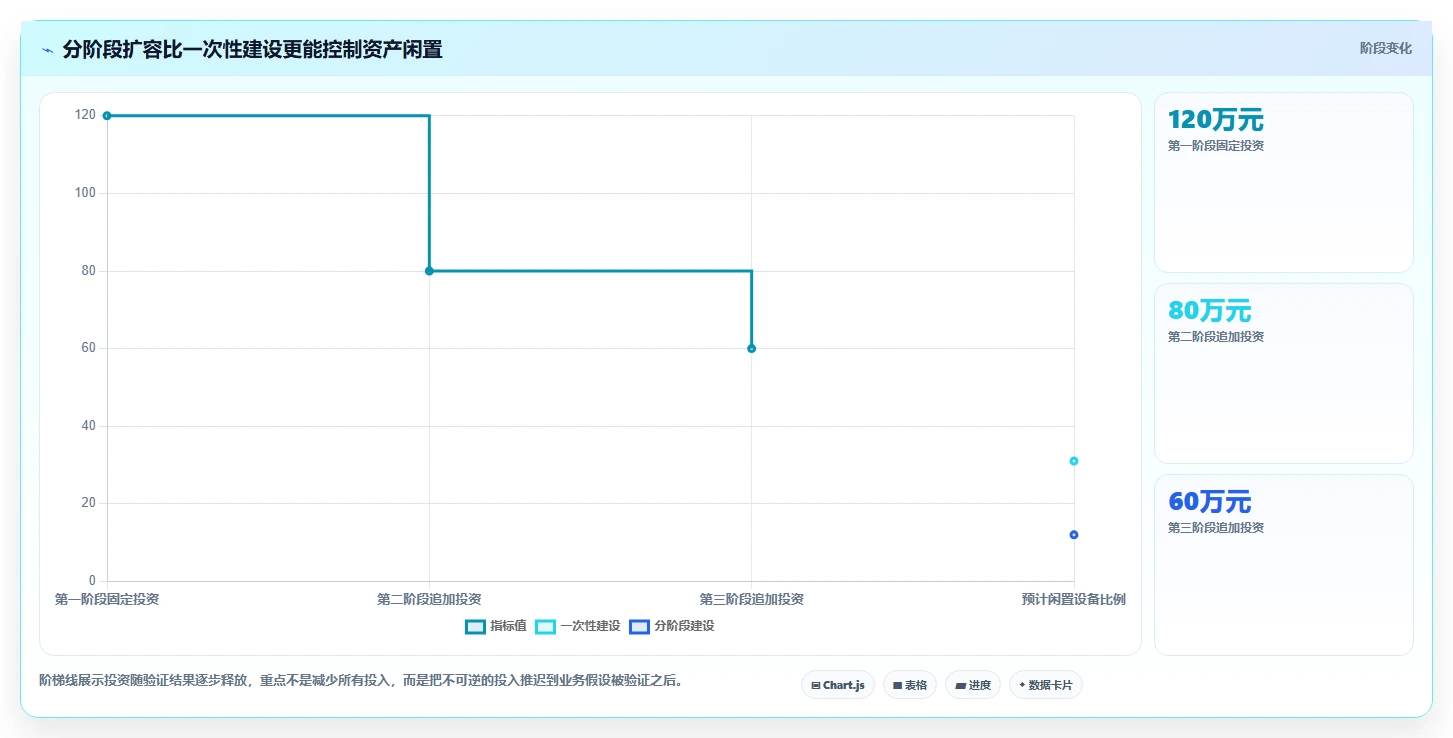Click the blue 分阶段建设 data point
The height and width of the screenshot is (738, 1453).
pos(1074,535)
